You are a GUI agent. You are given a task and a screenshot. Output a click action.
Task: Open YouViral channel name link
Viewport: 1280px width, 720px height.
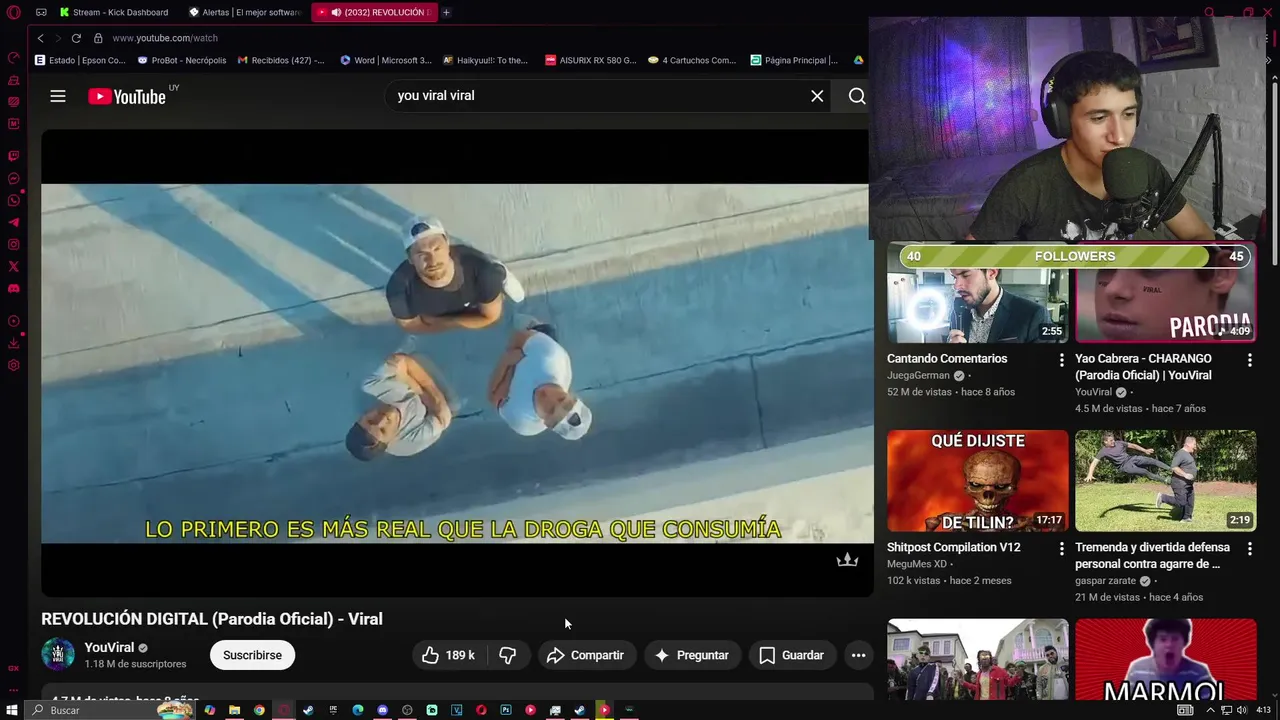109,647
